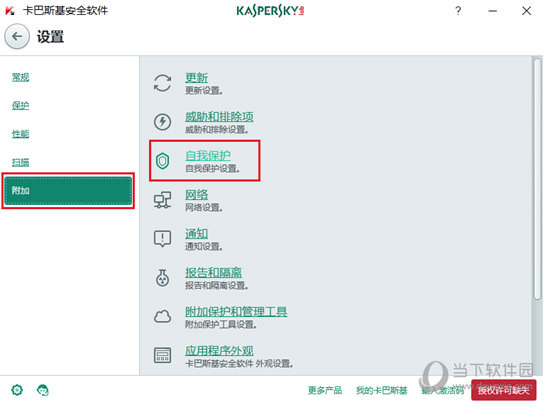Click the application appearance window icon

tap(162, 355)
